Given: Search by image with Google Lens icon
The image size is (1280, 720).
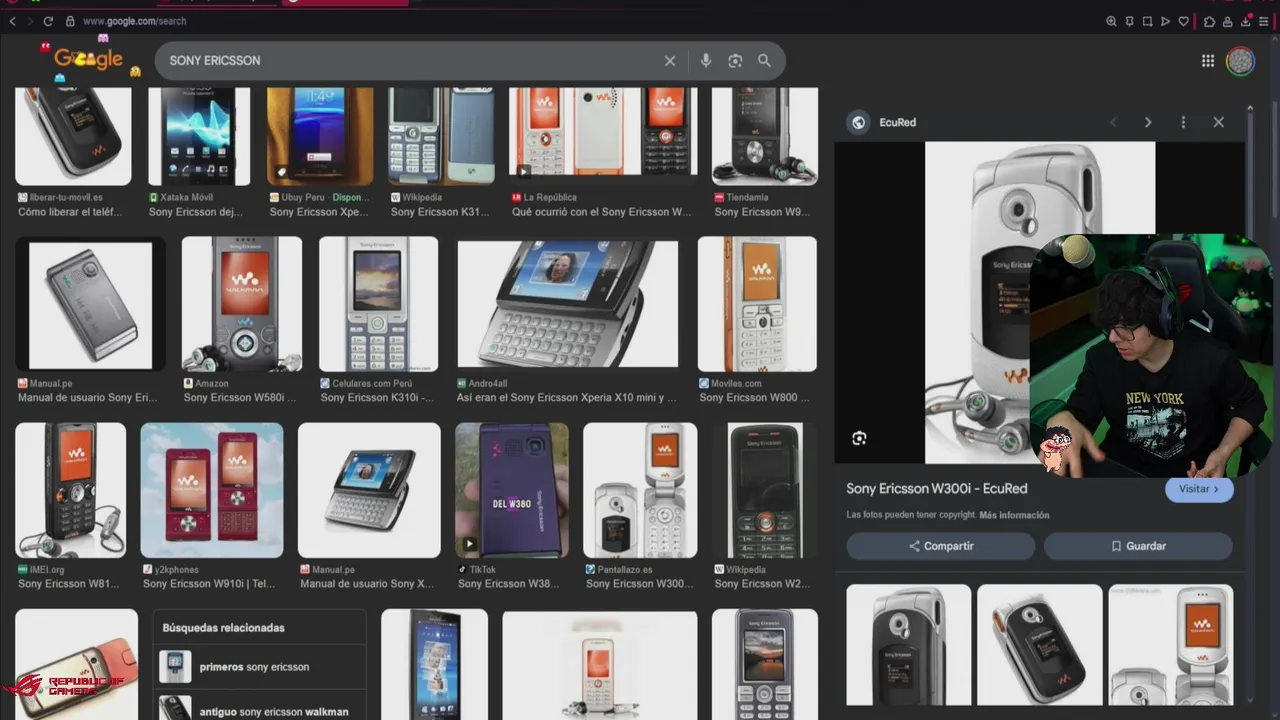Looking at the screenshot, I should tap(735, 61).
